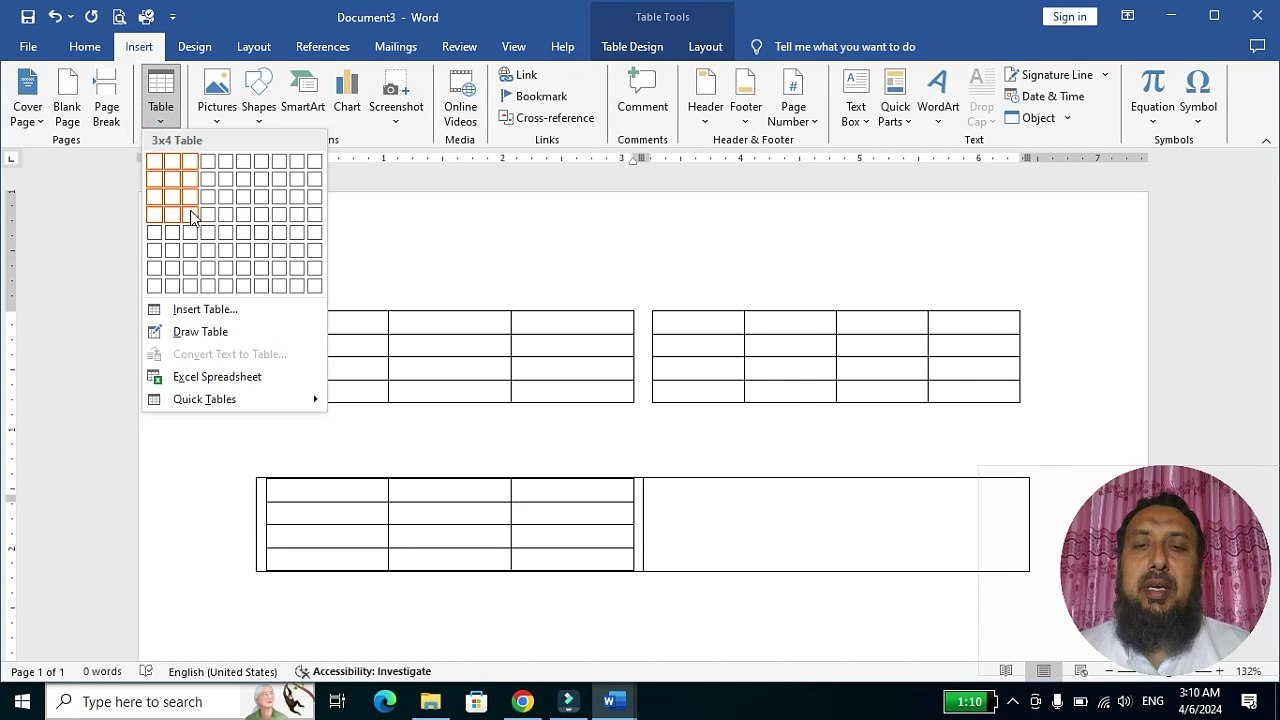Viewport: 1280px width, 720px height.
Task: Click the Sign in button
Action: coord(1069,17)
